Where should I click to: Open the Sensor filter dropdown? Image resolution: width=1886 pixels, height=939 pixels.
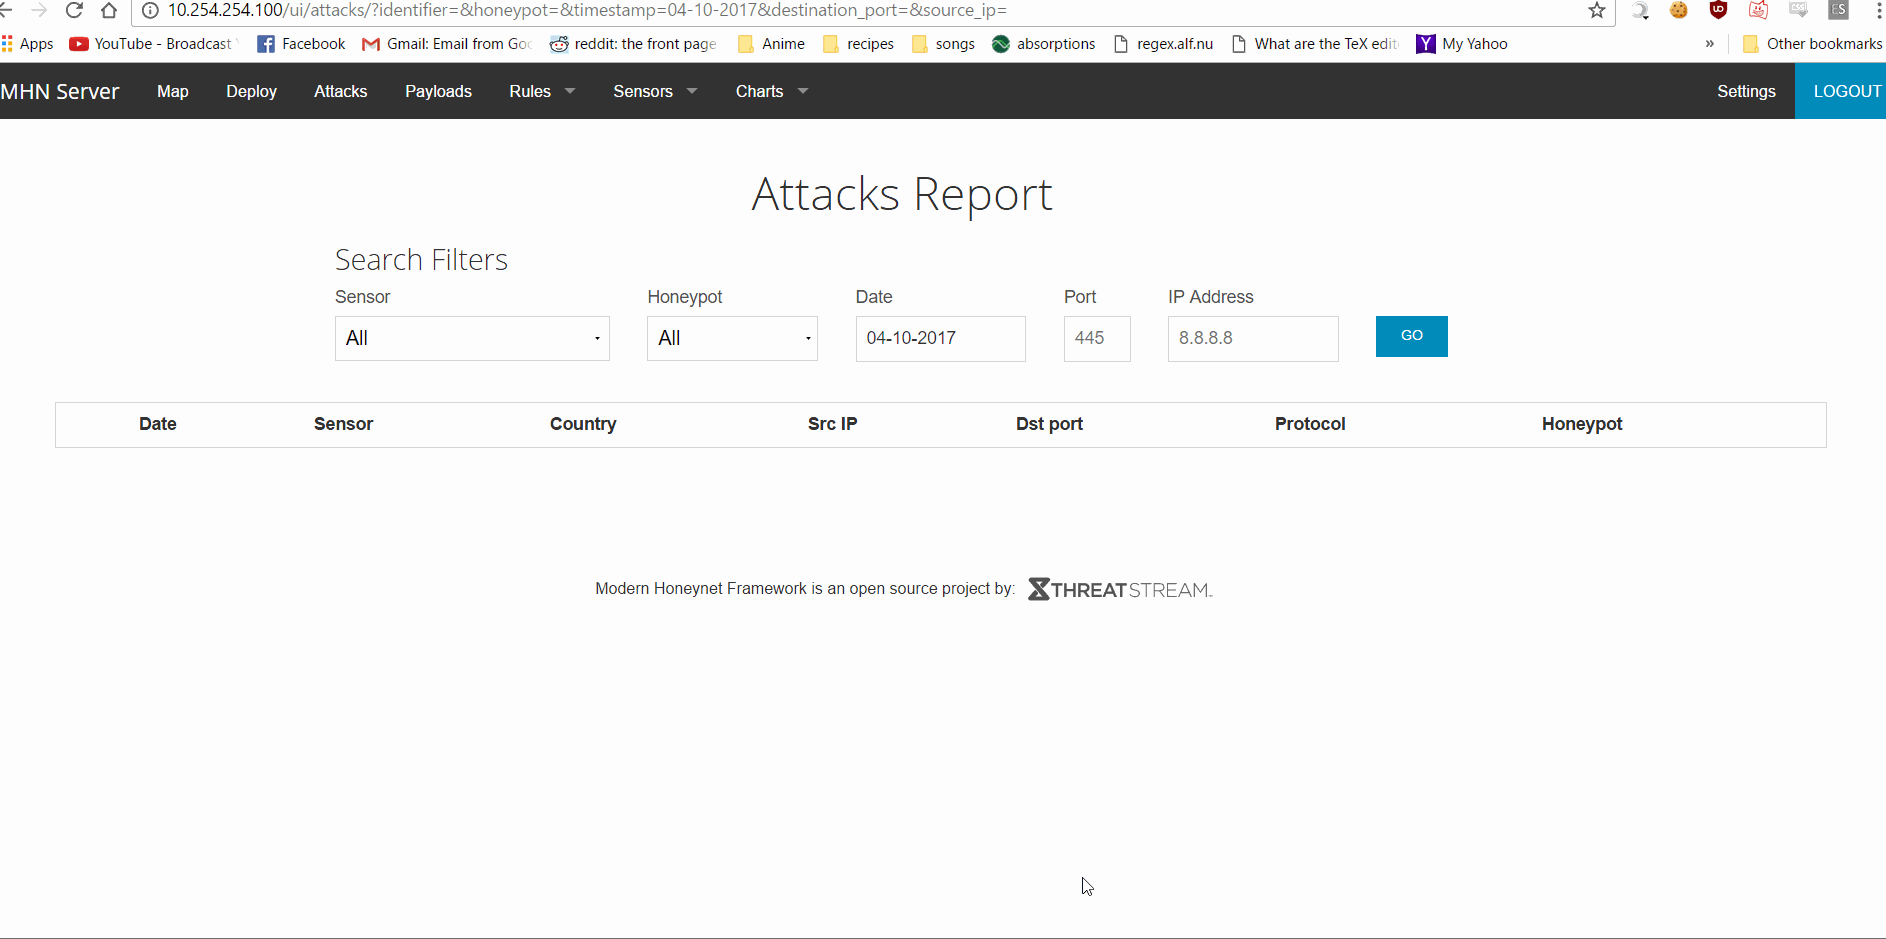click(x=472, y=338)
